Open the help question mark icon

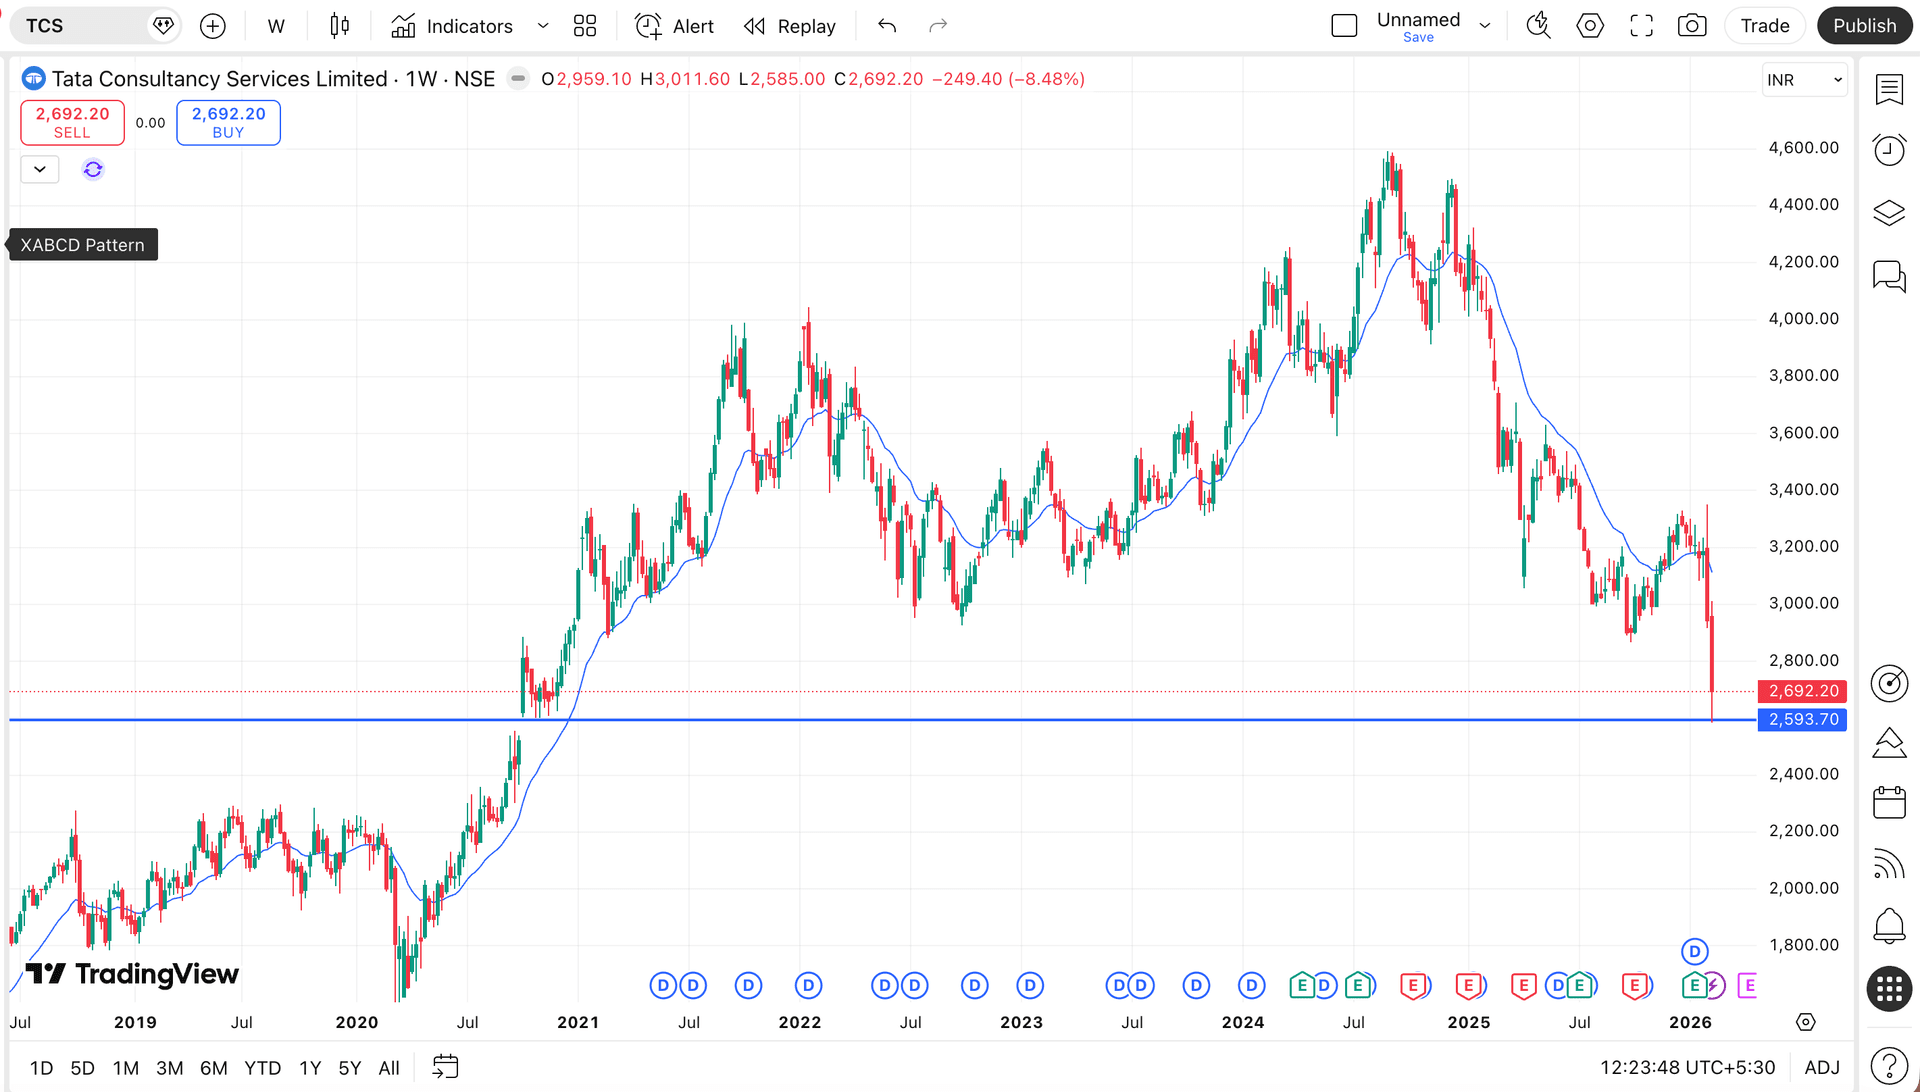click(x=1889, y=1065)
